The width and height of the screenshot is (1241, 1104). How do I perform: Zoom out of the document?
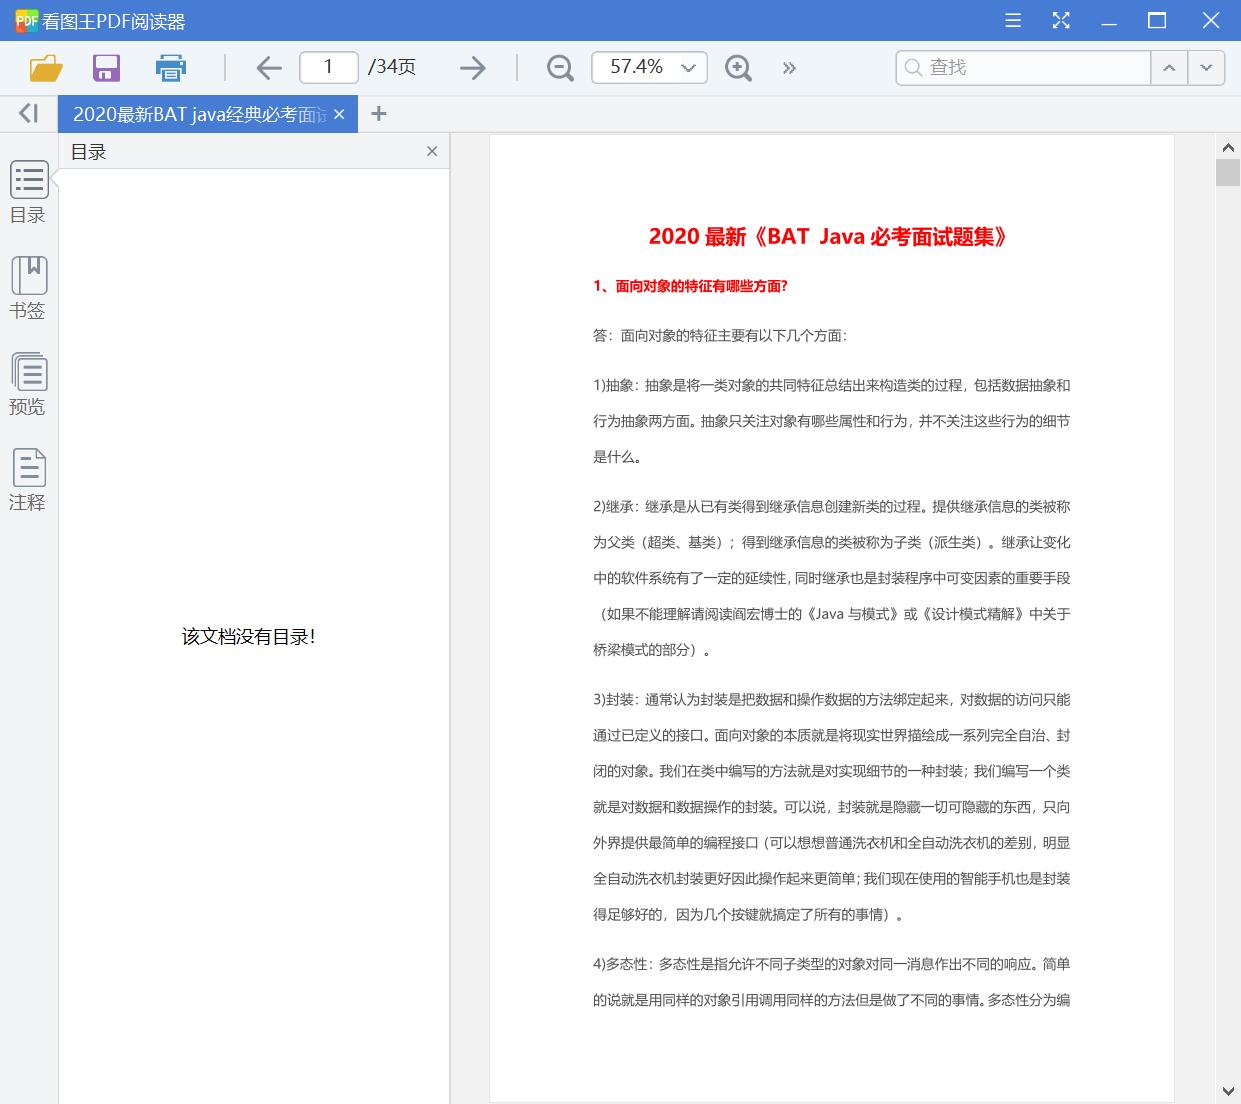click(x=561, y=67)
